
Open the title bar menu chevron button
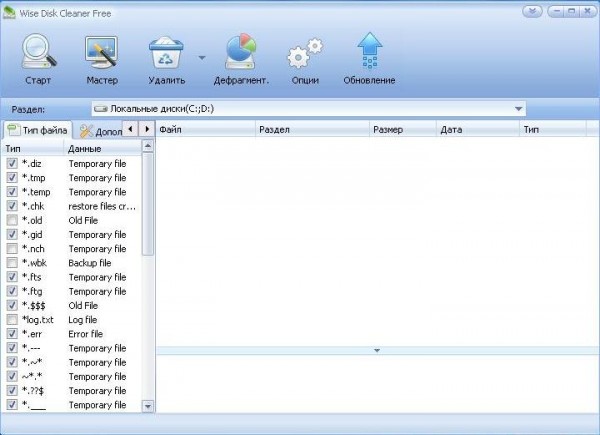532,11
